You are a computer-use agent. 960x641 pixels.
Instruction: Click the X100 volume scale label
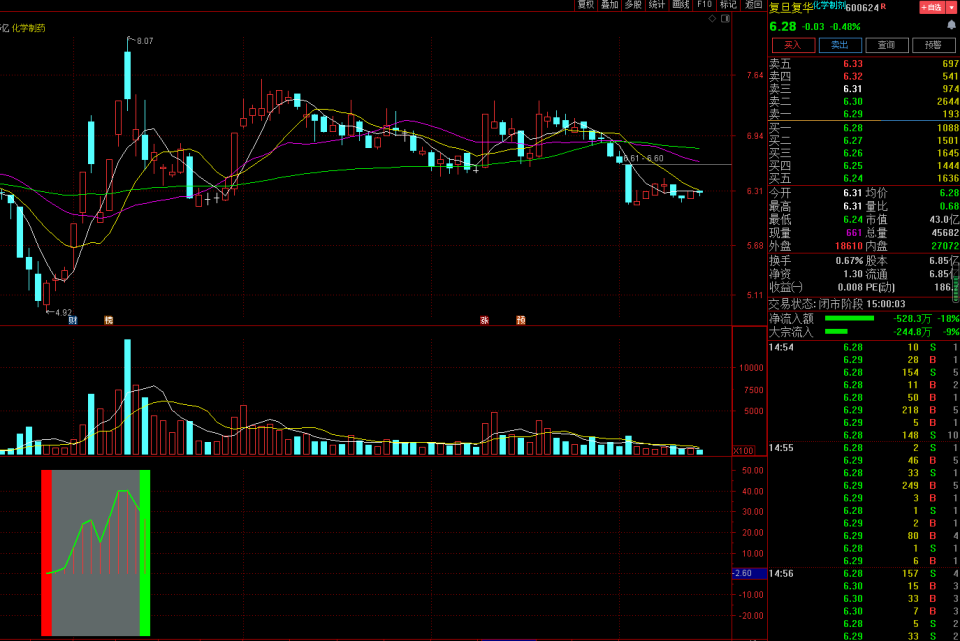[x=743, y=450]
